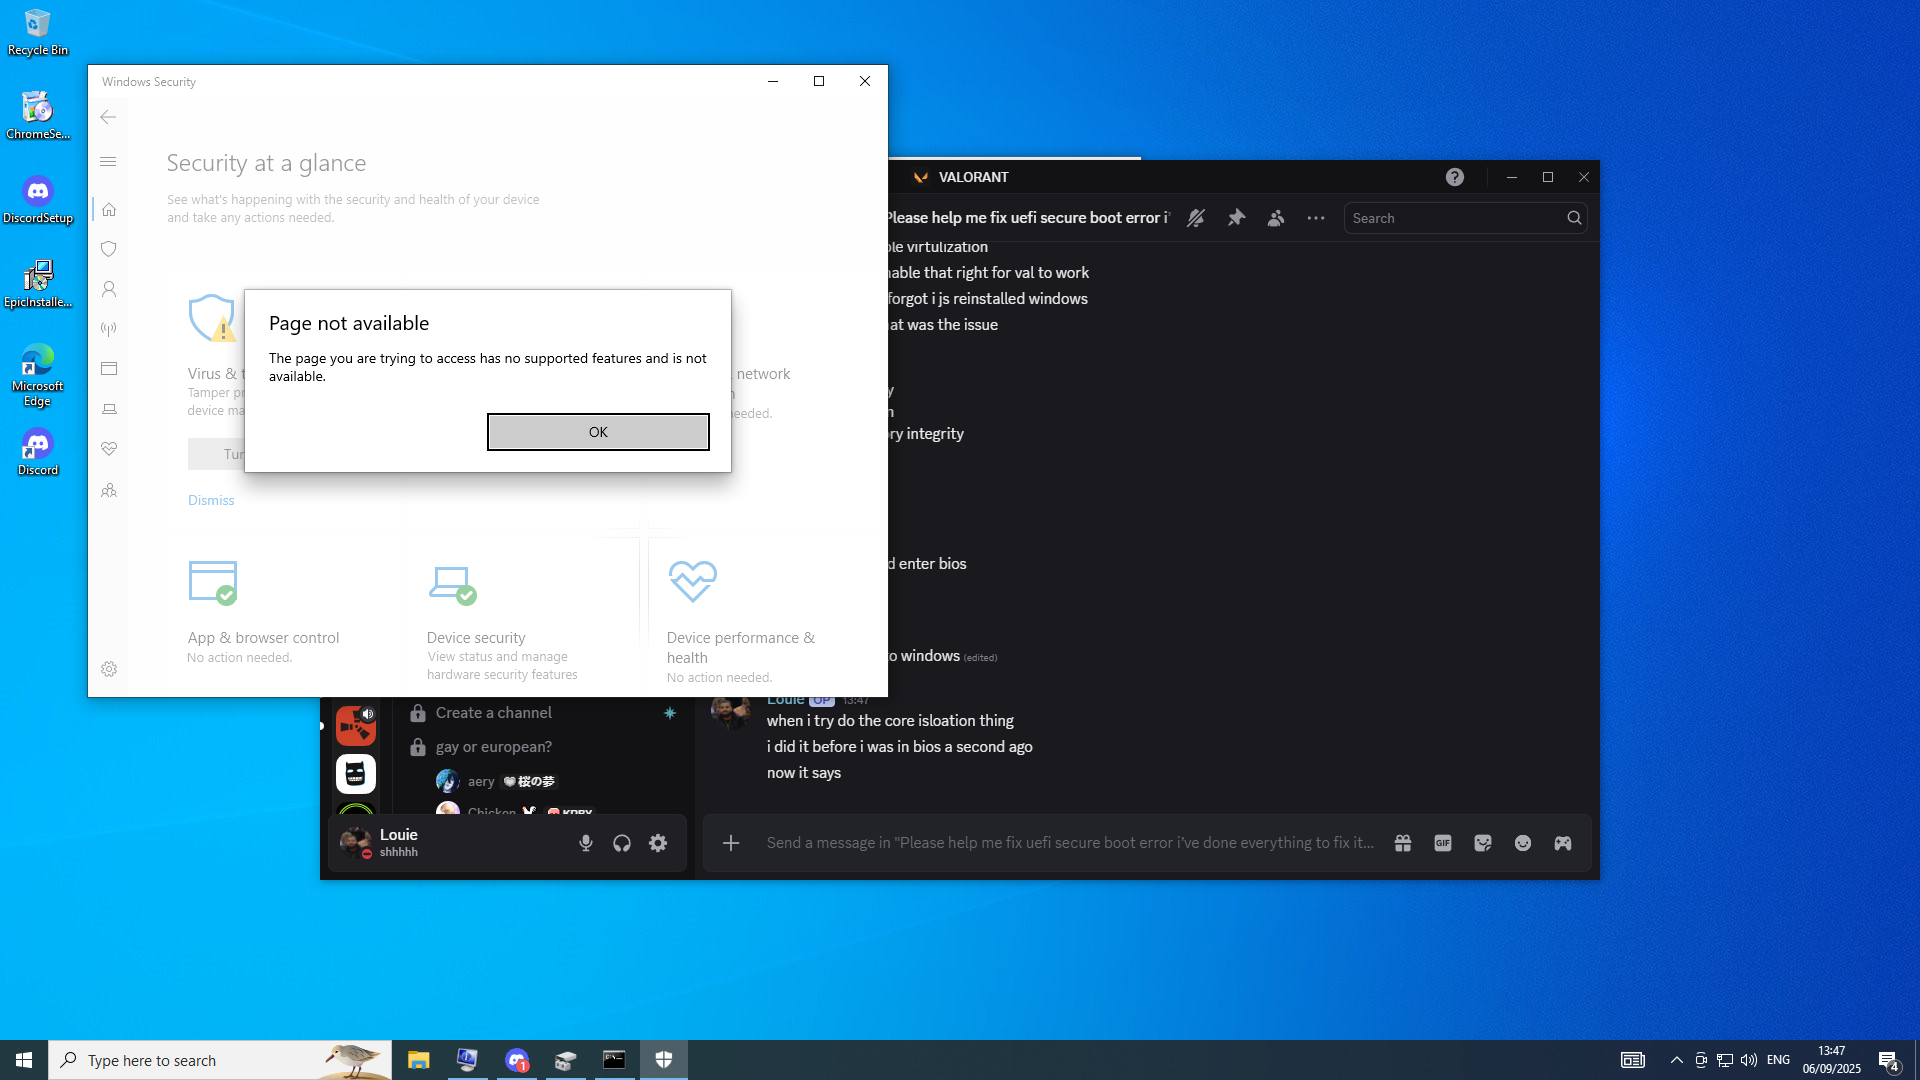Open the sticker picker icon
Image resolution: width=1920 pixels, height=1080 pixels.
click(1483, 843)
